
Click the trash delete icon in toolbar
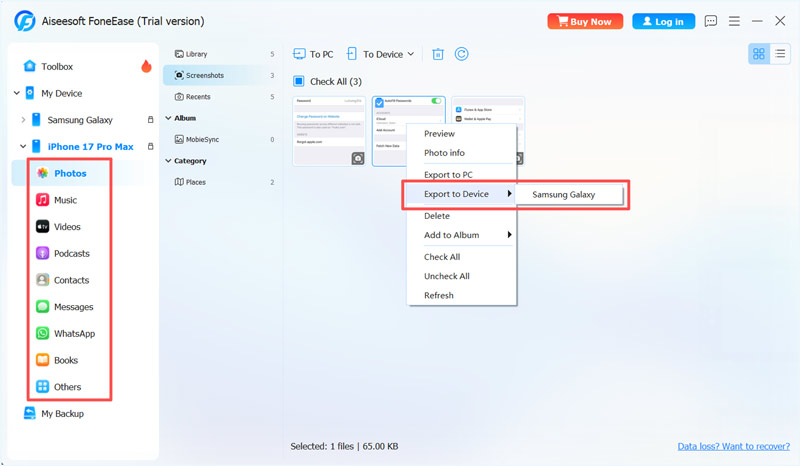point(438,54)
